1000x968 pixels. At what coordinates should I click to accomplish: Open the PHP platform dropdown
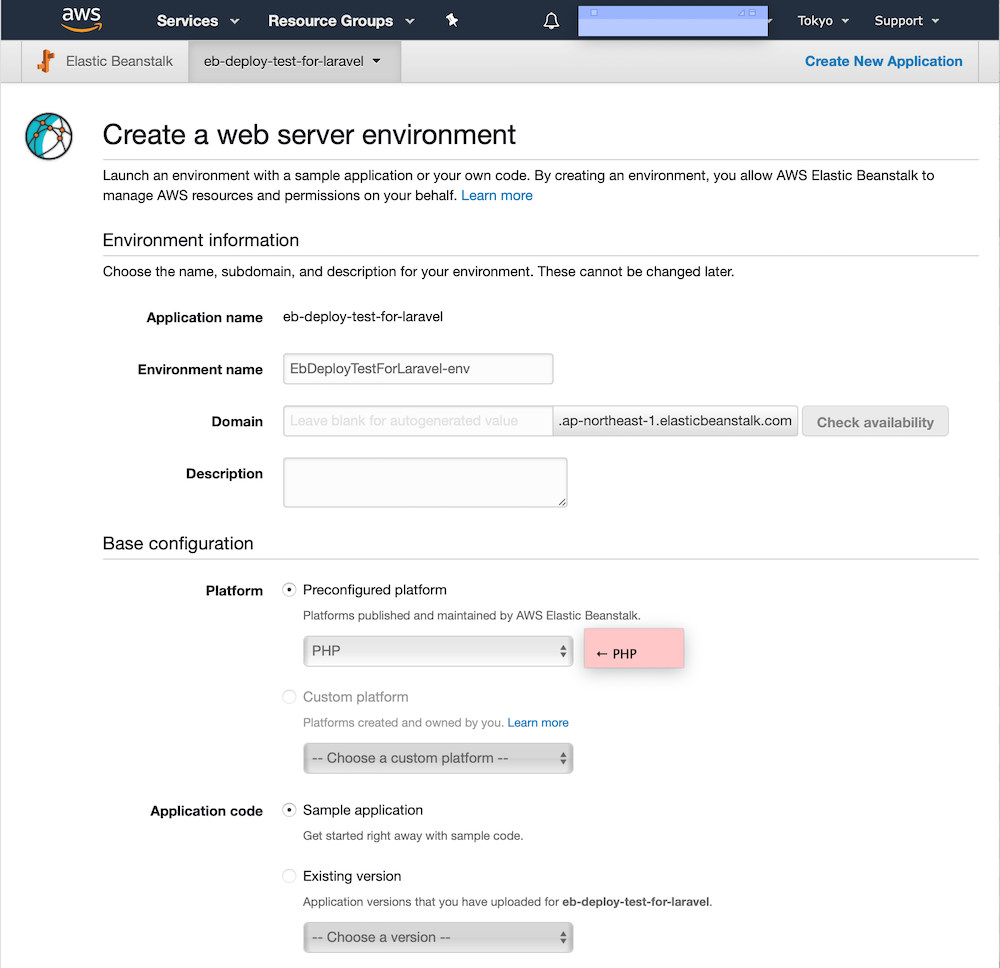pyautogui.click(x=437, y=651)
